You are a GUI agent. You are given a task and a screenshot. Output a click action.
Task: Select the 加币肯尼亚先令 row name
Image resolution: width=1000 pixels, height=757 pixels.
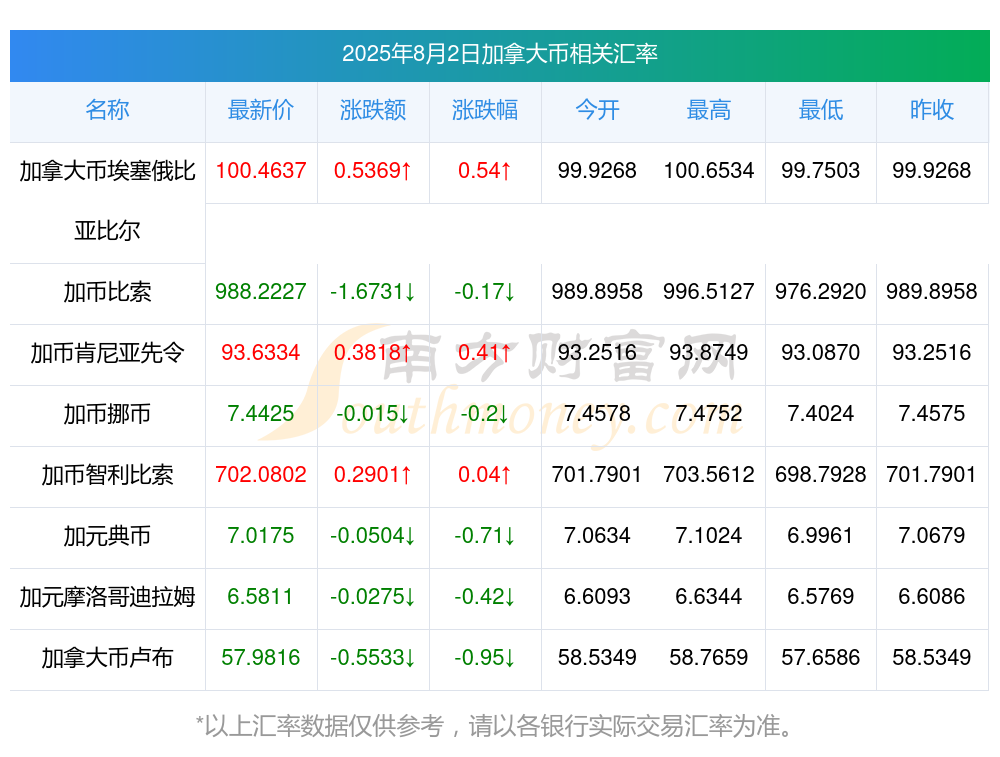click(x=107, y=353)
